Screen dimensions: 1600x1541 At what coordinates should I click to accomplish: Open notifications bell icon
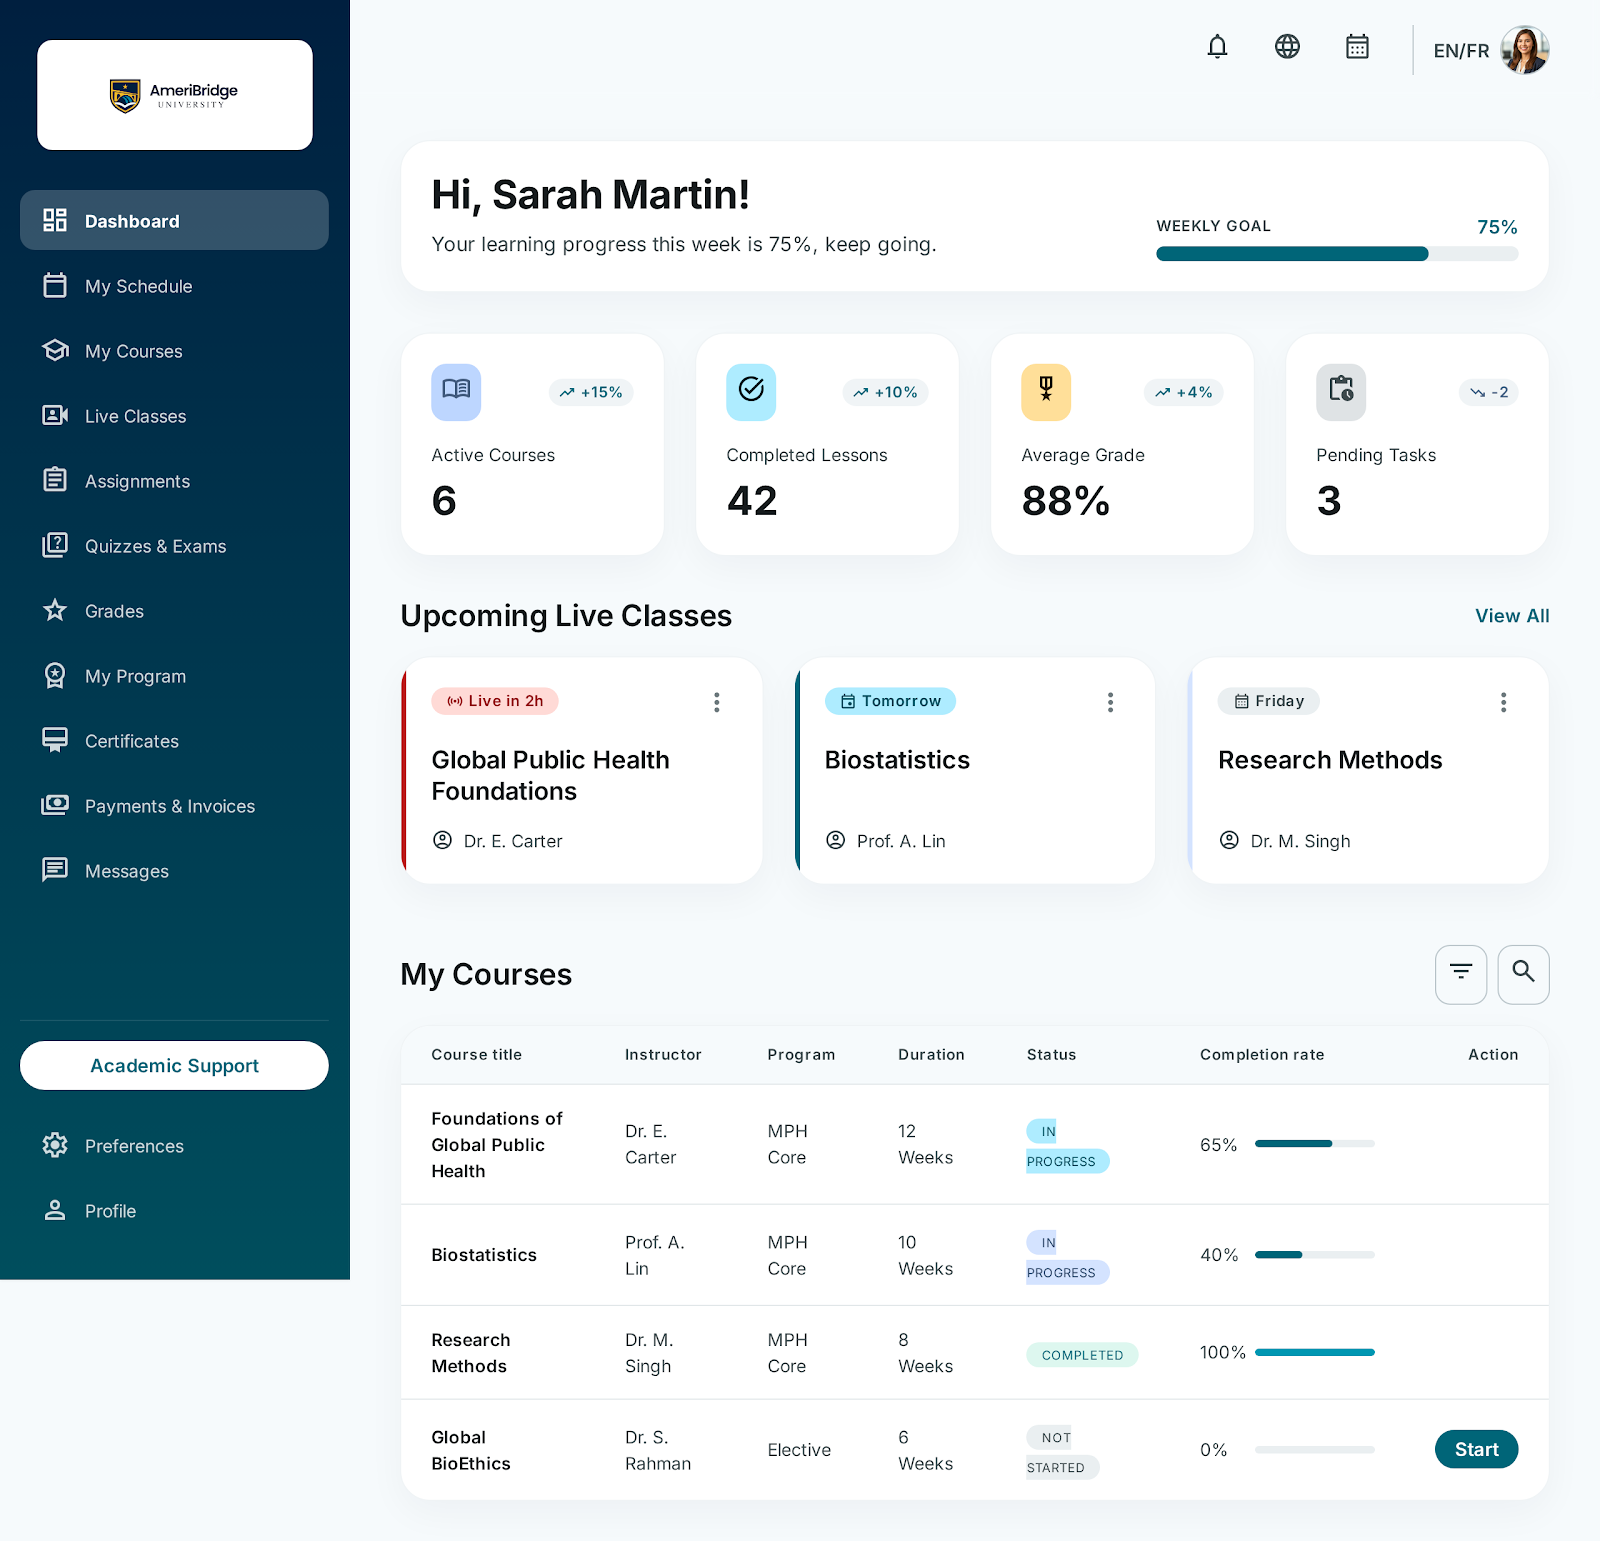[x=1217, y=47]
